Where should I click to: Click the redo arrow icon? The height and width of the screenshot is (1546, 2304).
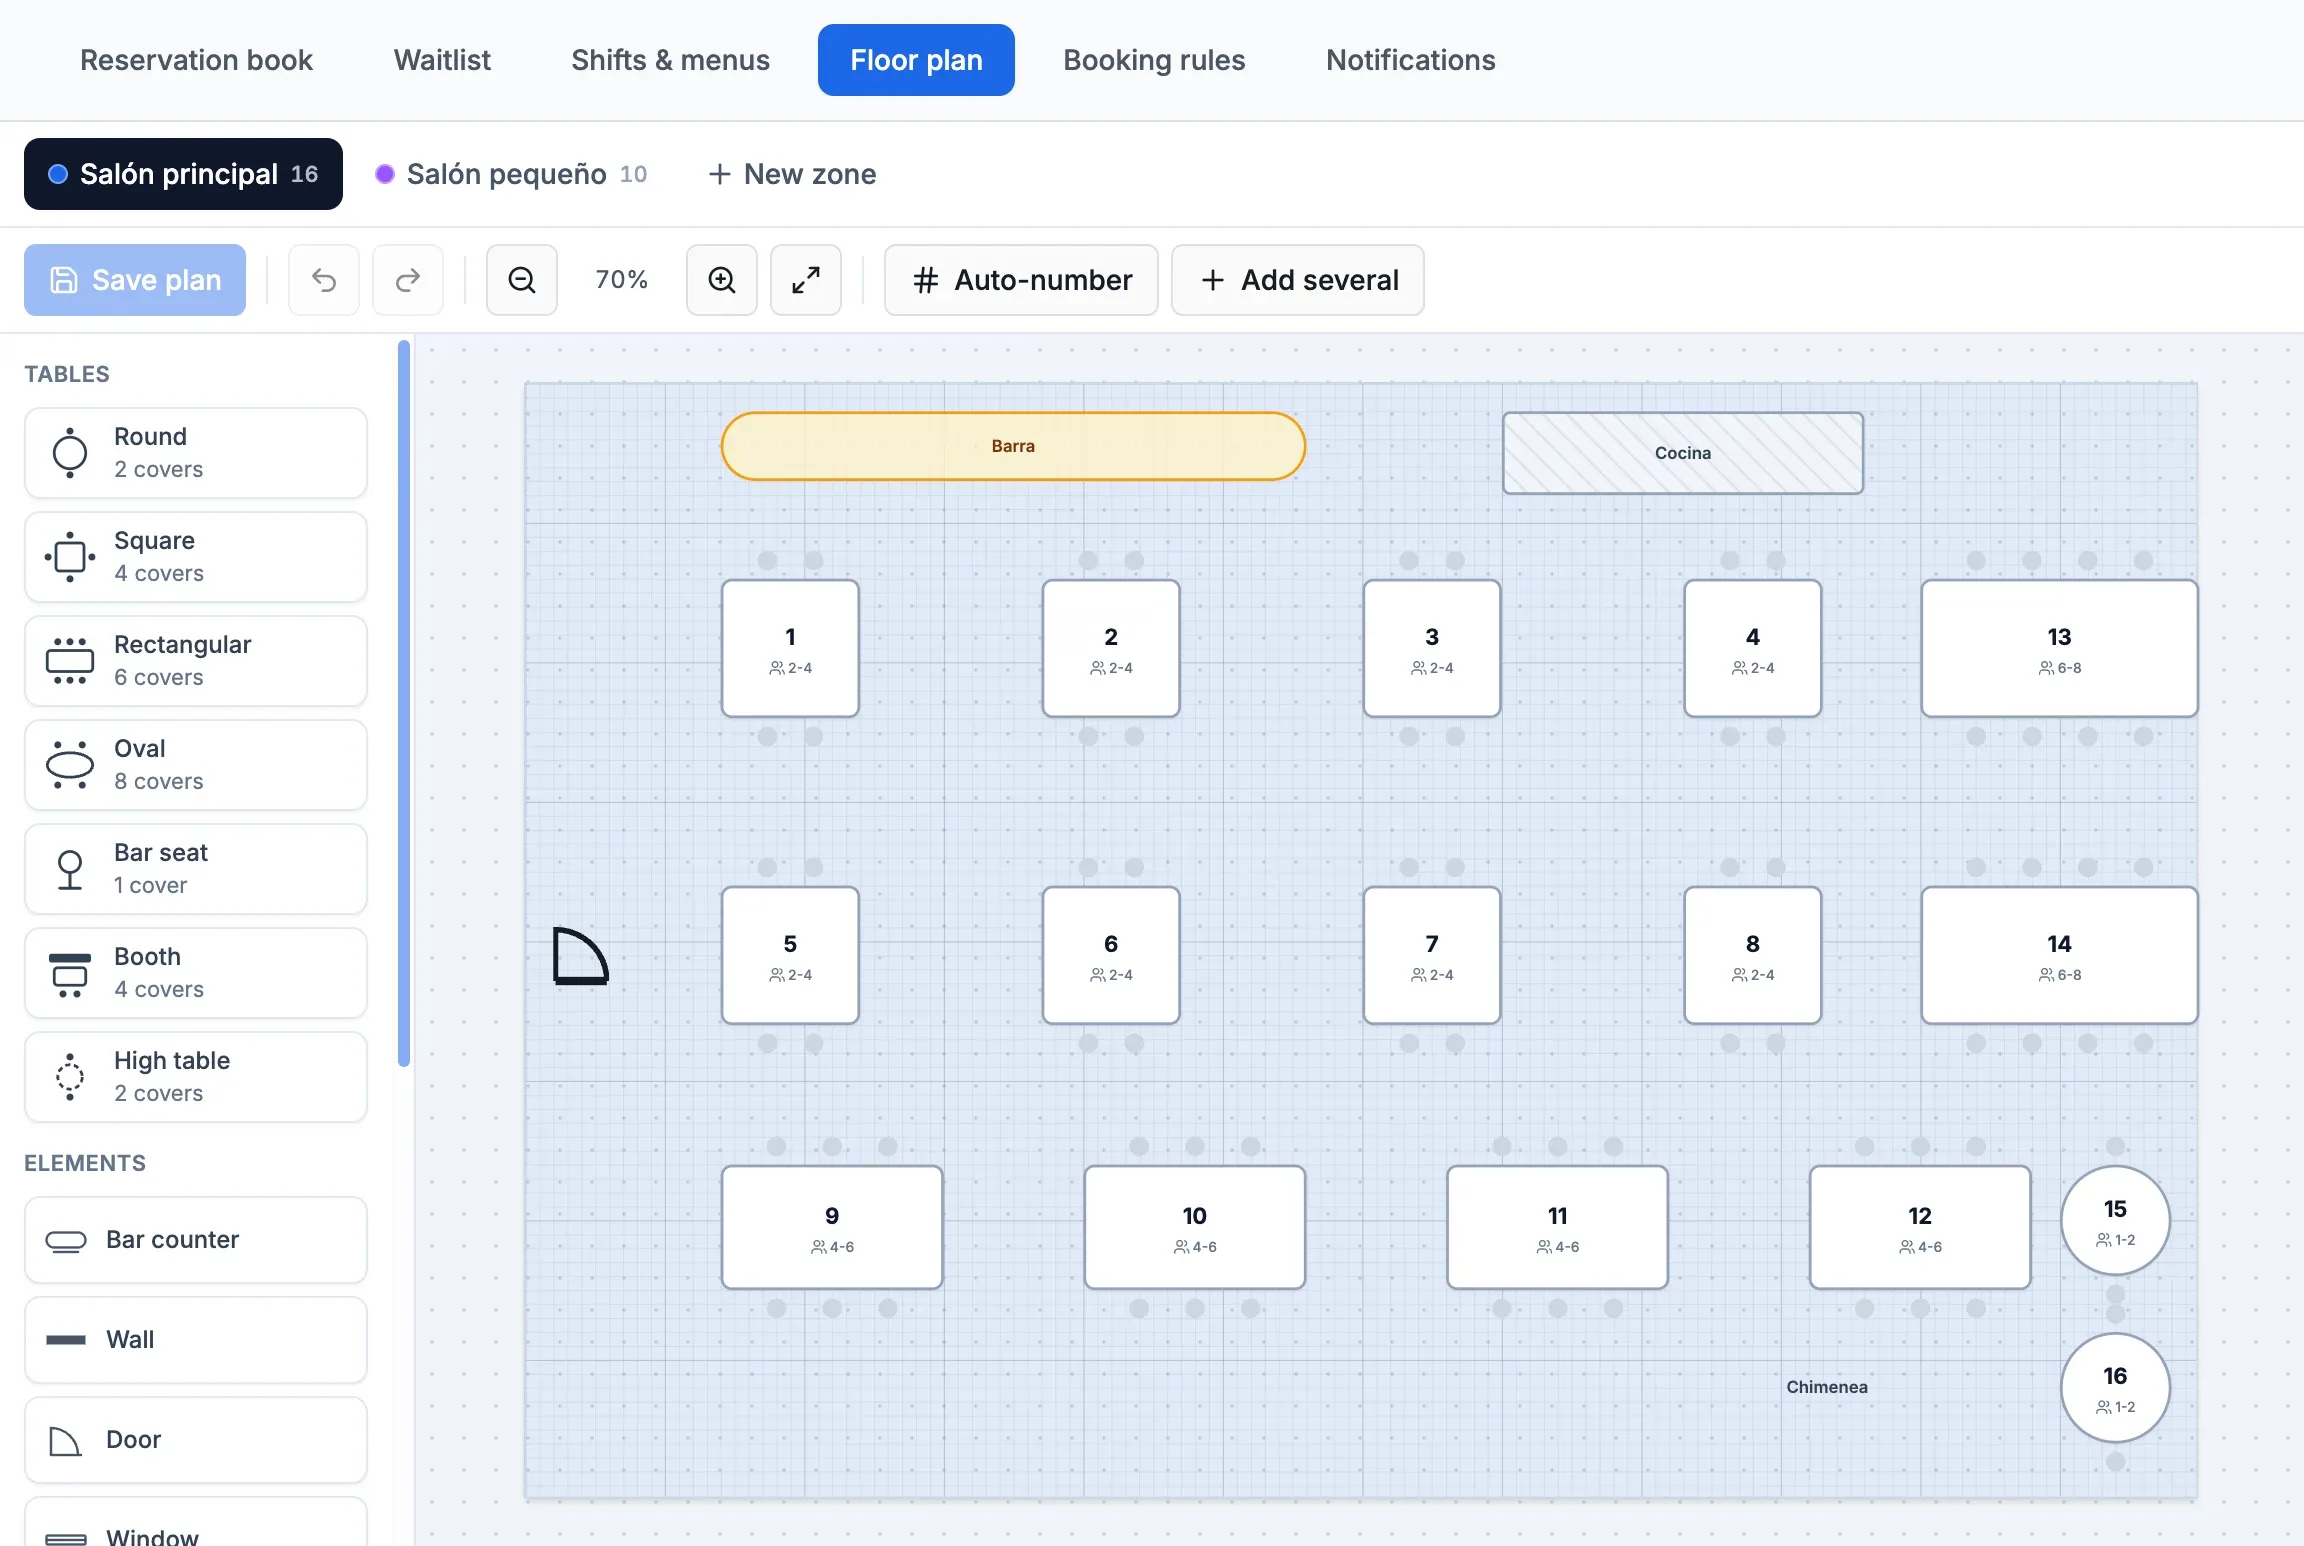408,280
